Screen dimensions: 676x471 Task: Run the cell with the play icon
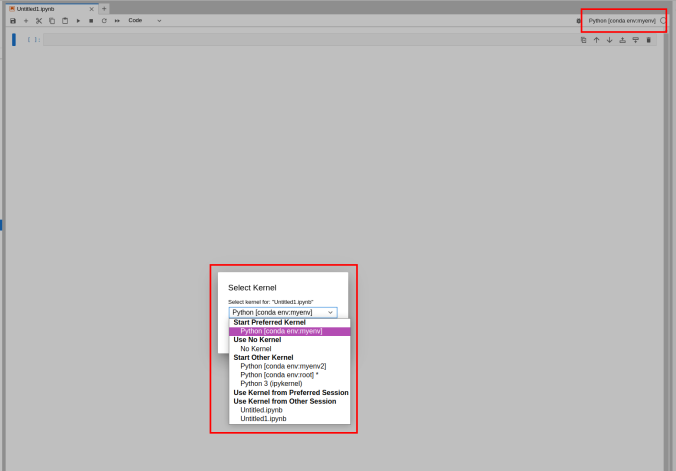(78, 20)
